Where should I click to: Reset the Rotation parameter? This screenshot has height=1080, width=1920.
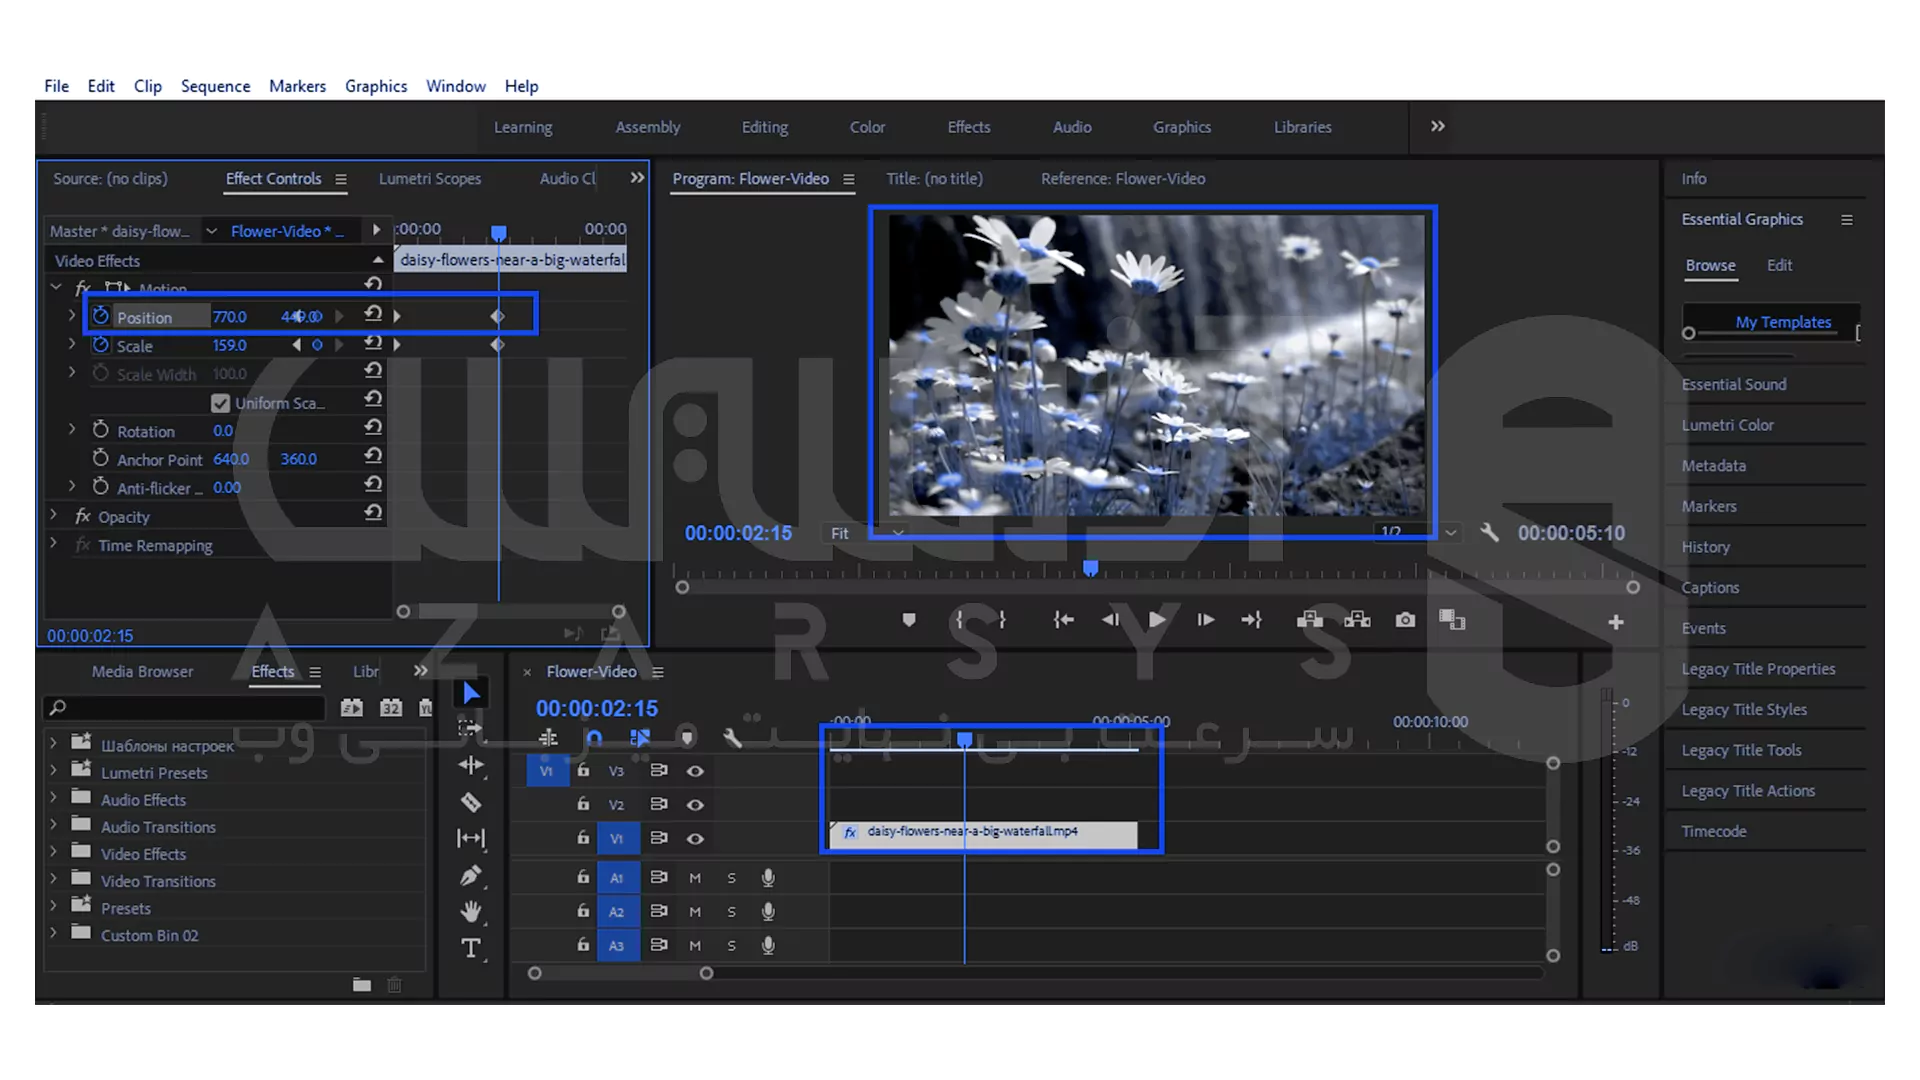pyautogui.click(x=373, y=427)
